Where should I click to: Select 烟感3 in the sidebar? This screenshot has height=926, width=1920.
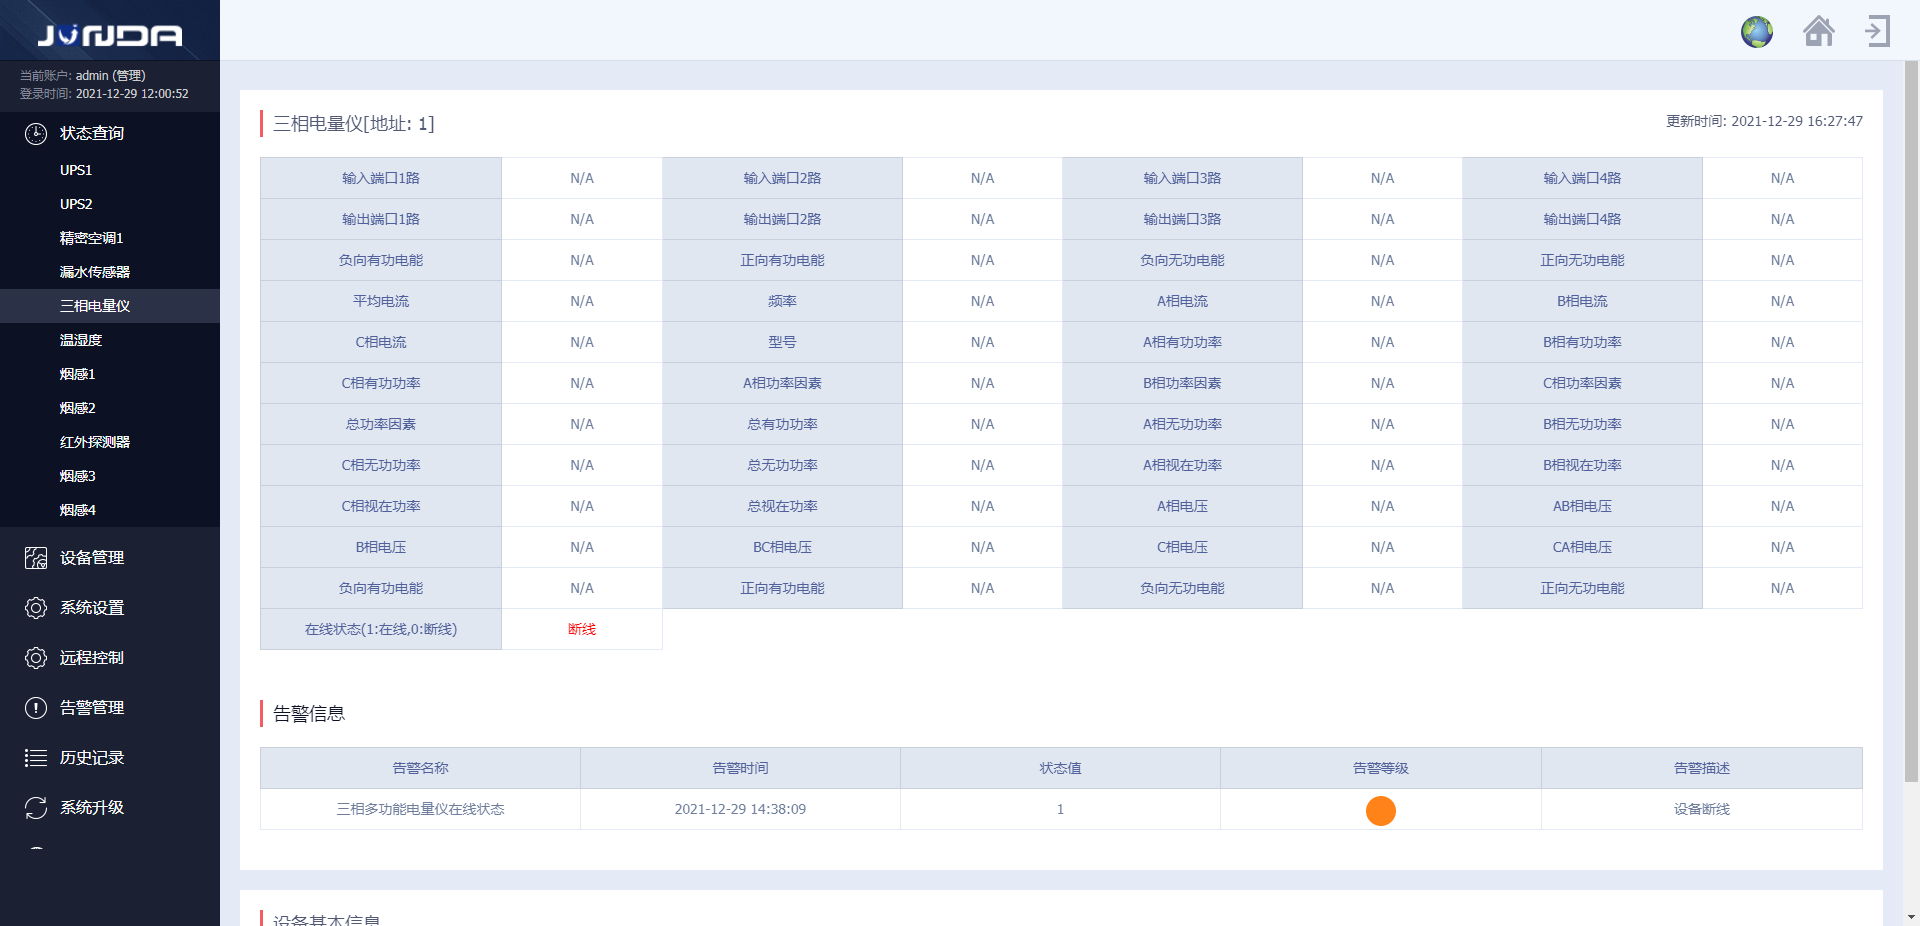[x=77, y=476]
